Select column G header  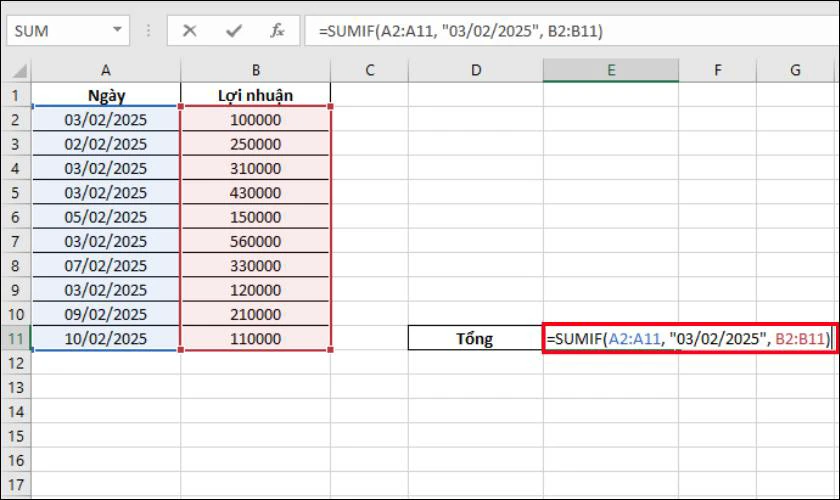pos(796,70)
